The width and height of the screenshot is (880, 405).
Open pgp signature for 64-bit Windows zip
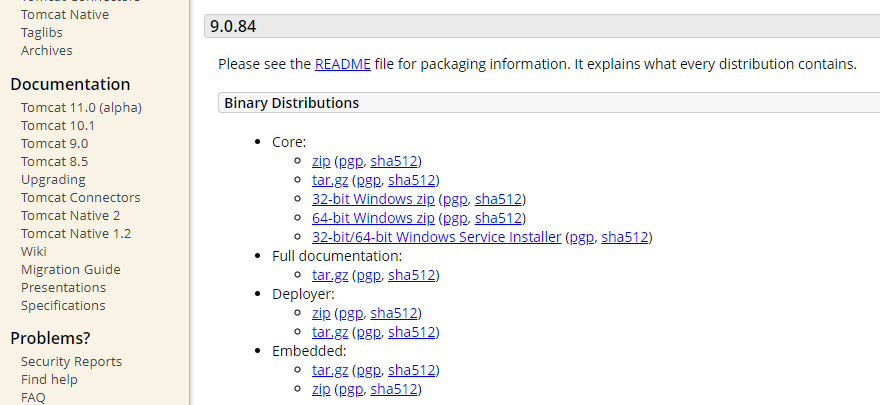[455, 218]
